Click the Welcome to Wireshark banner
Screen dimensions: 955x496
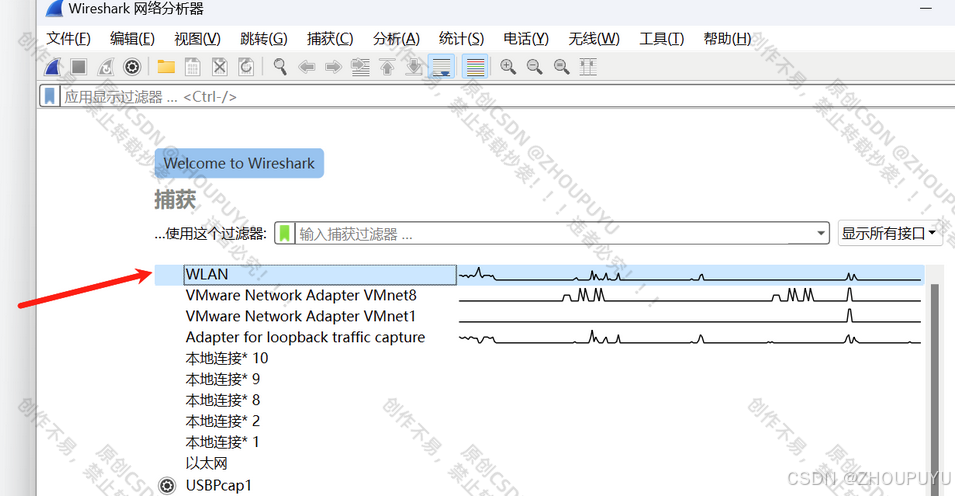coord(239,163)
